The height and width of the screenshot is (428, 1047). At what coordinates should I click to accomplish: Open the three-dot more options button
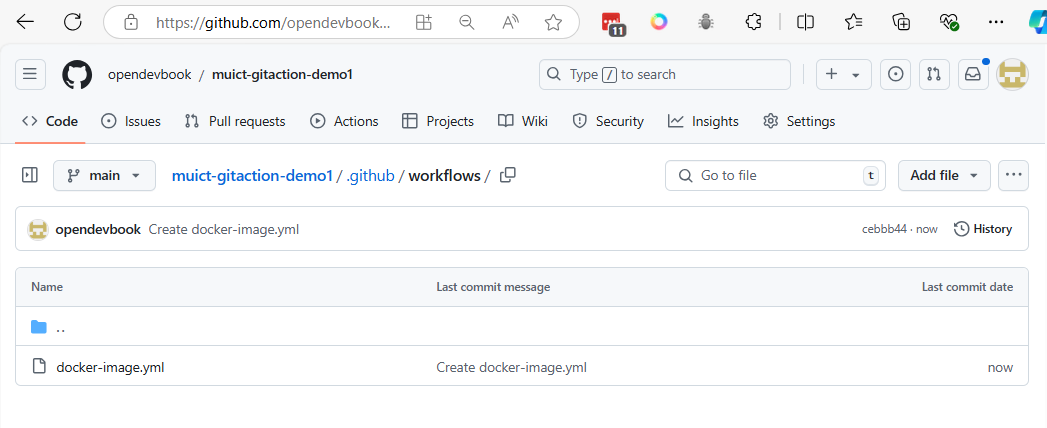click(1013, 176)
